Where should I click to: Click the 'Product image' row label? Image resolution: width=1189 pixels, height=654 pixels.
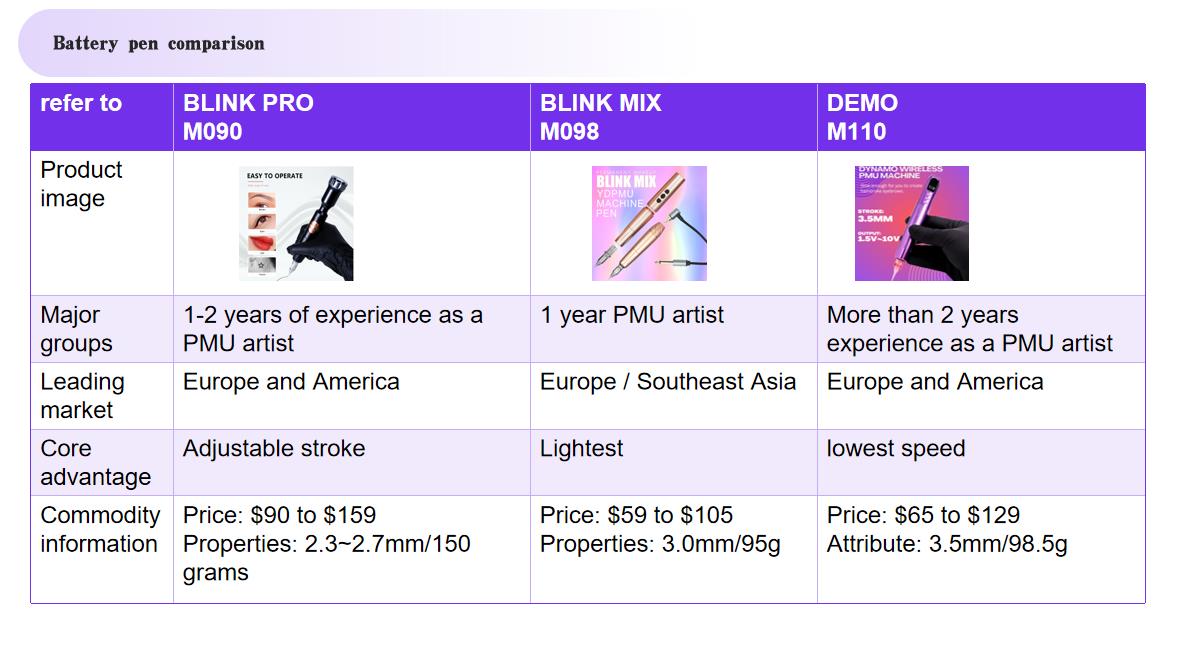tap(102, 223)
